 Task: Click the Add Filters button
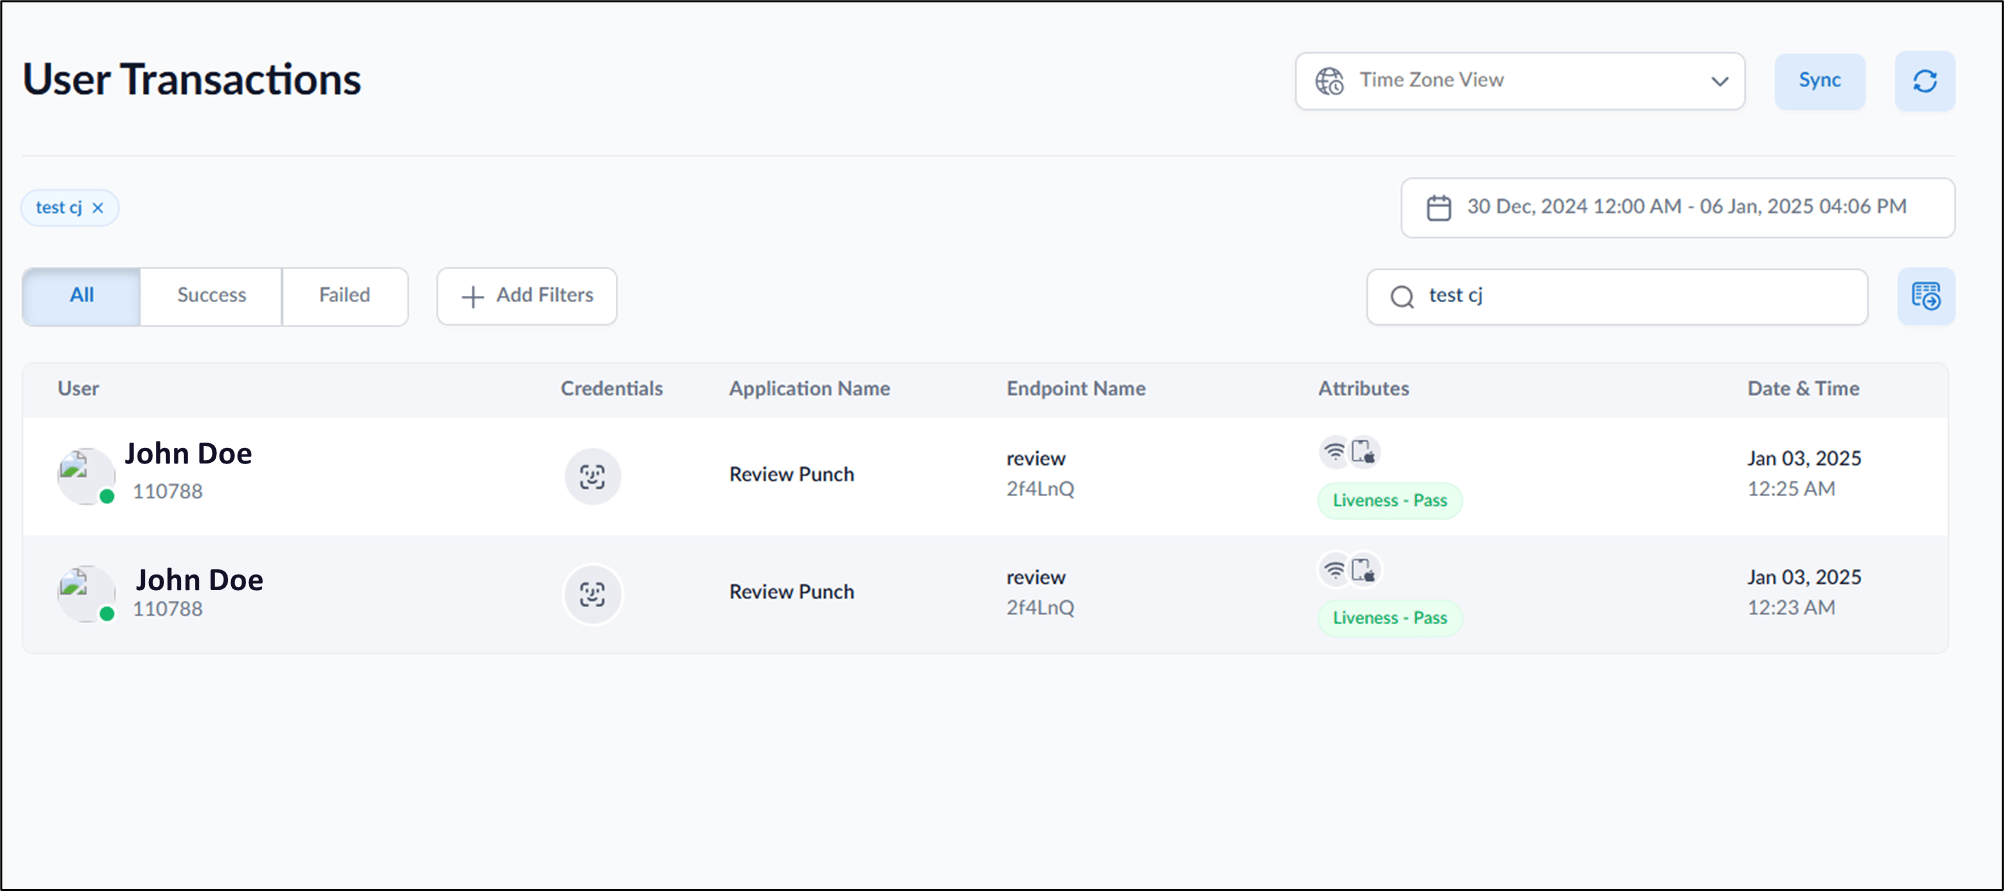(x=527, y=296)
